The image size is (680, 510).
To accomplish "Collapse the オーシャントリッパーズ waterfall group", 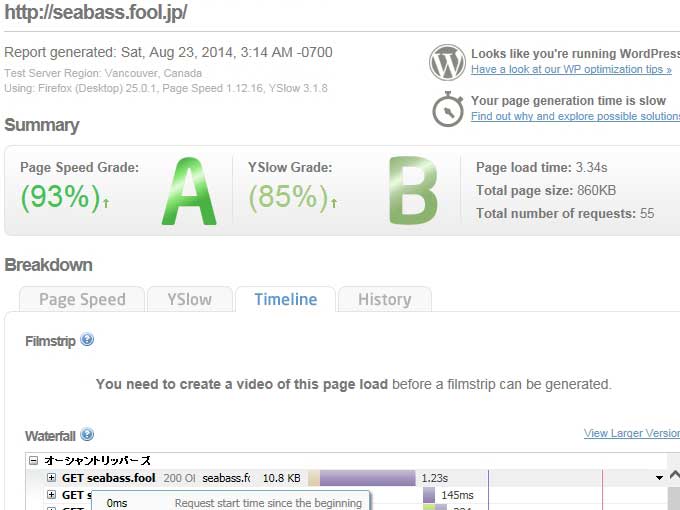I will [34, 461].
